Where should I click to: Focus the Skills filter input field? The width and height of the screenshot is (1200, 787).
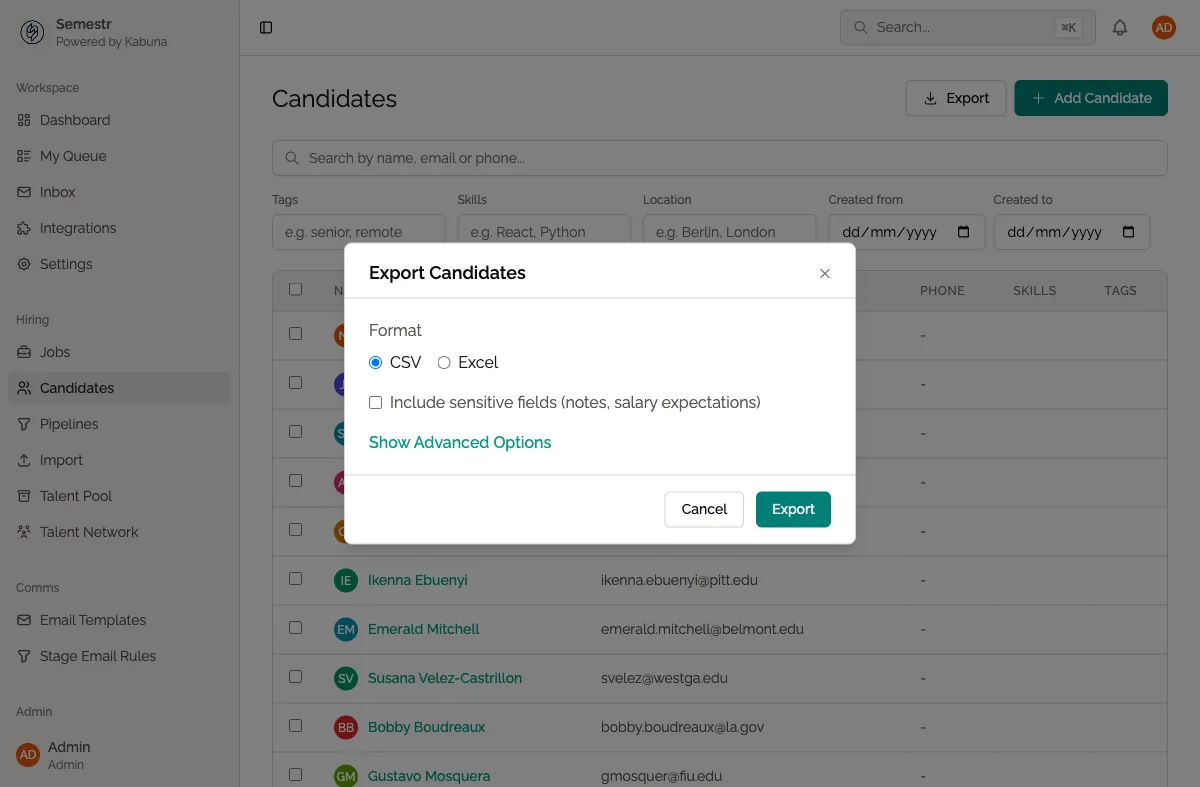point(543,231)
